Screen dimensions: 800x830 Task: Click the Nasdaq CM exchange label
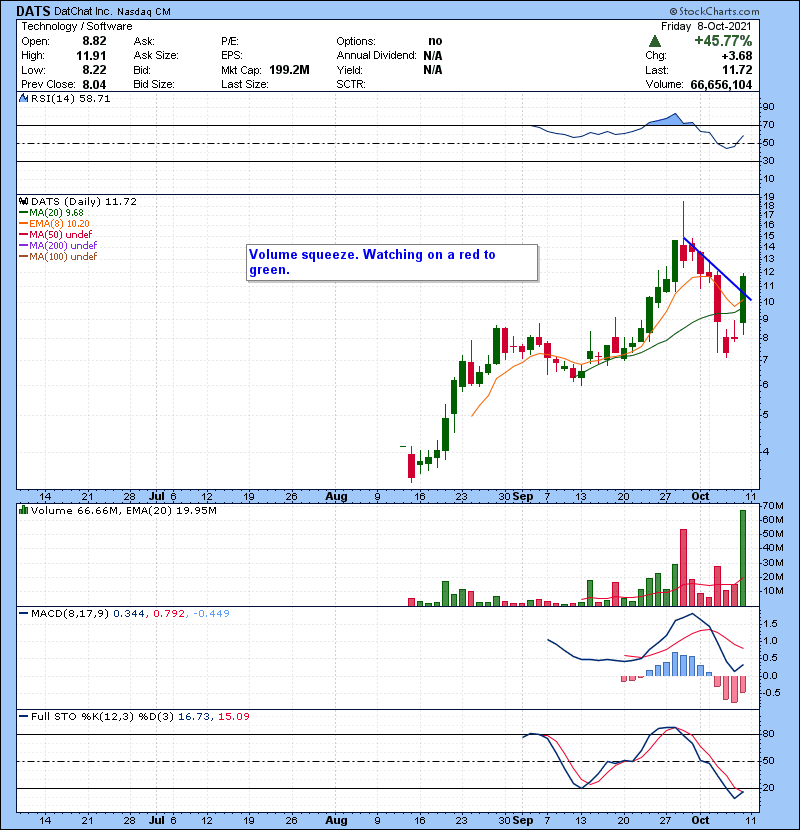pos(143,12)
